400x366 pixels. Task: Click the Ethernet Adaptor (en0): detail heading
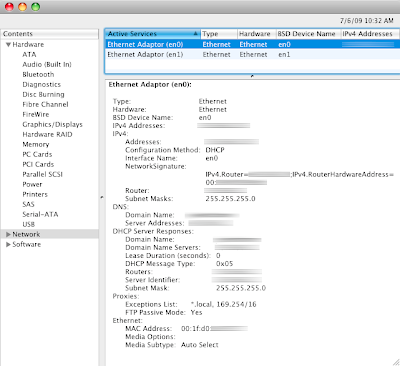point(150,85)
